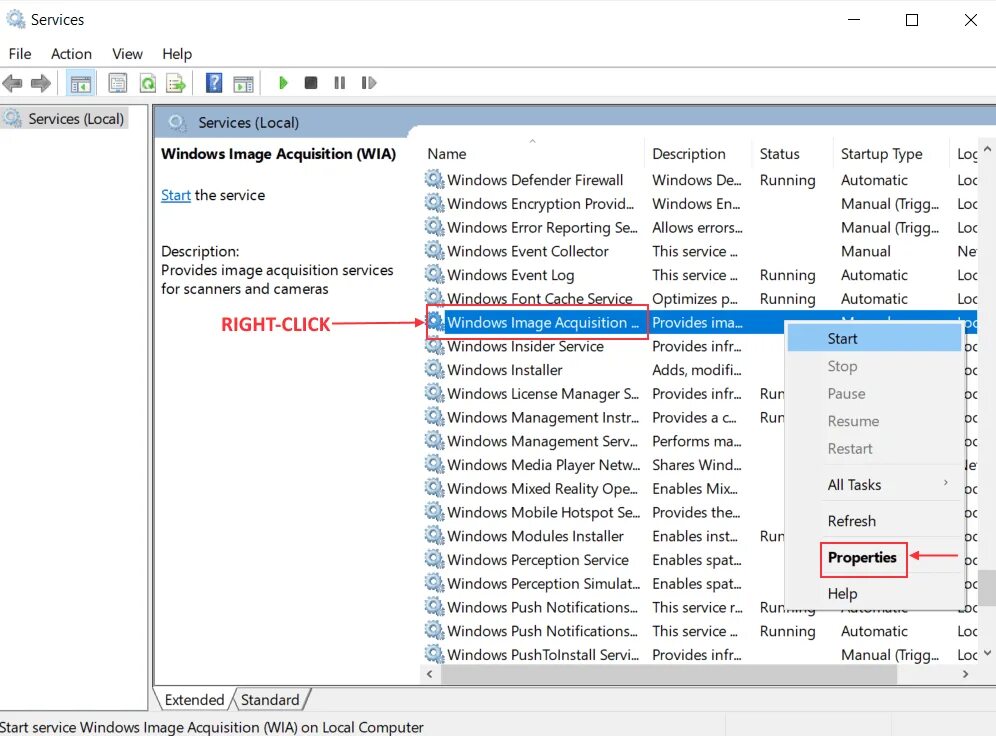
Task: Select the Windows Error Reporting Se... row
Action: [701, 227]
